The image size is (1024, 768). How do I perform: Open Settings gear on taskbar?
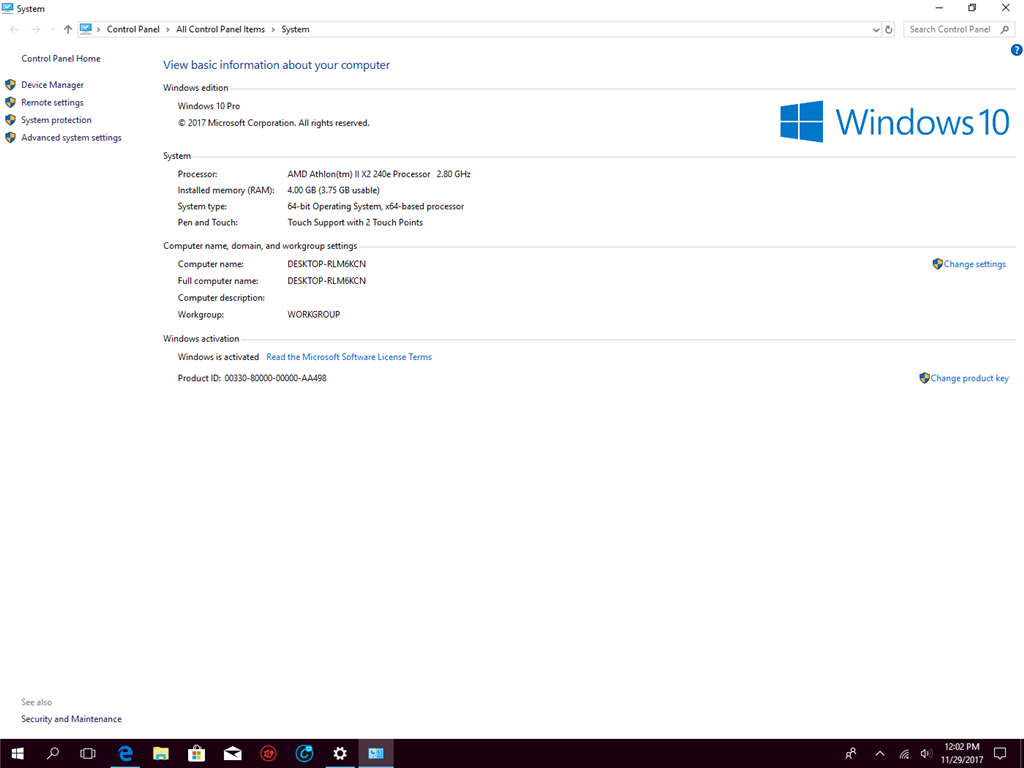(340, 754)
